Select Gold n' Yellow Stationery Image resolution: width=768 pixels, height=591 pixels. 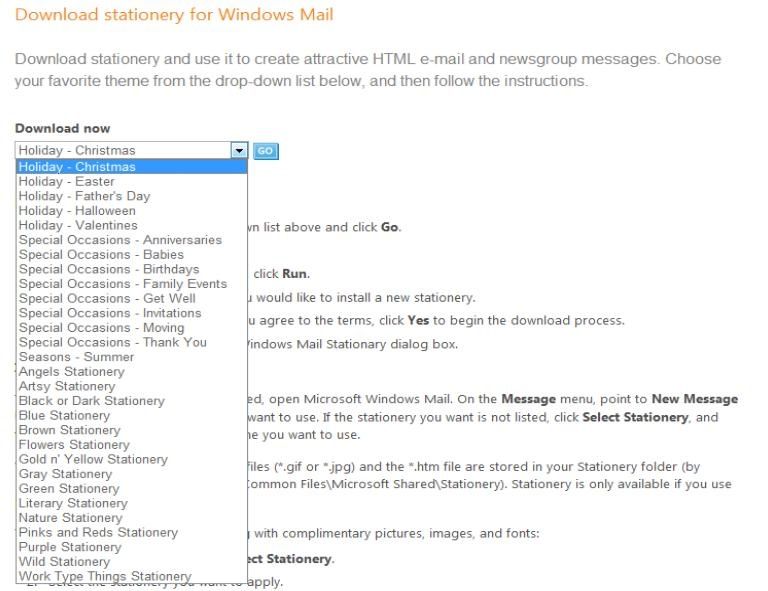(x=93, y=459)
